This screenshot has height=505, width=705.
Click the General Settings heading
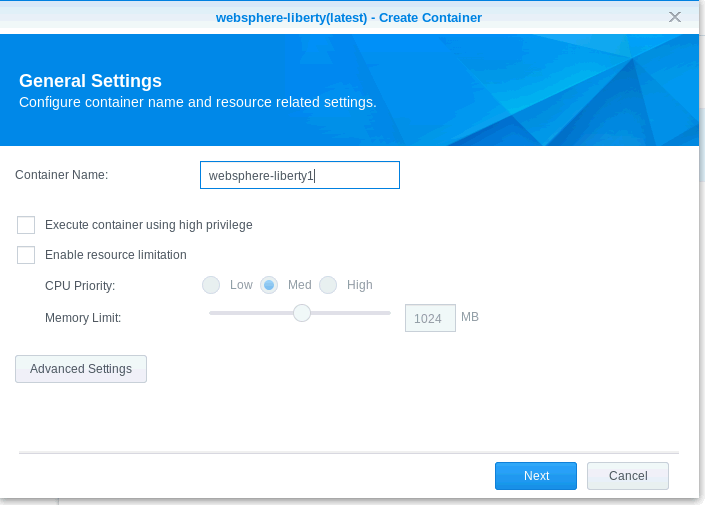pyautogui.click(x=90, y=81)
